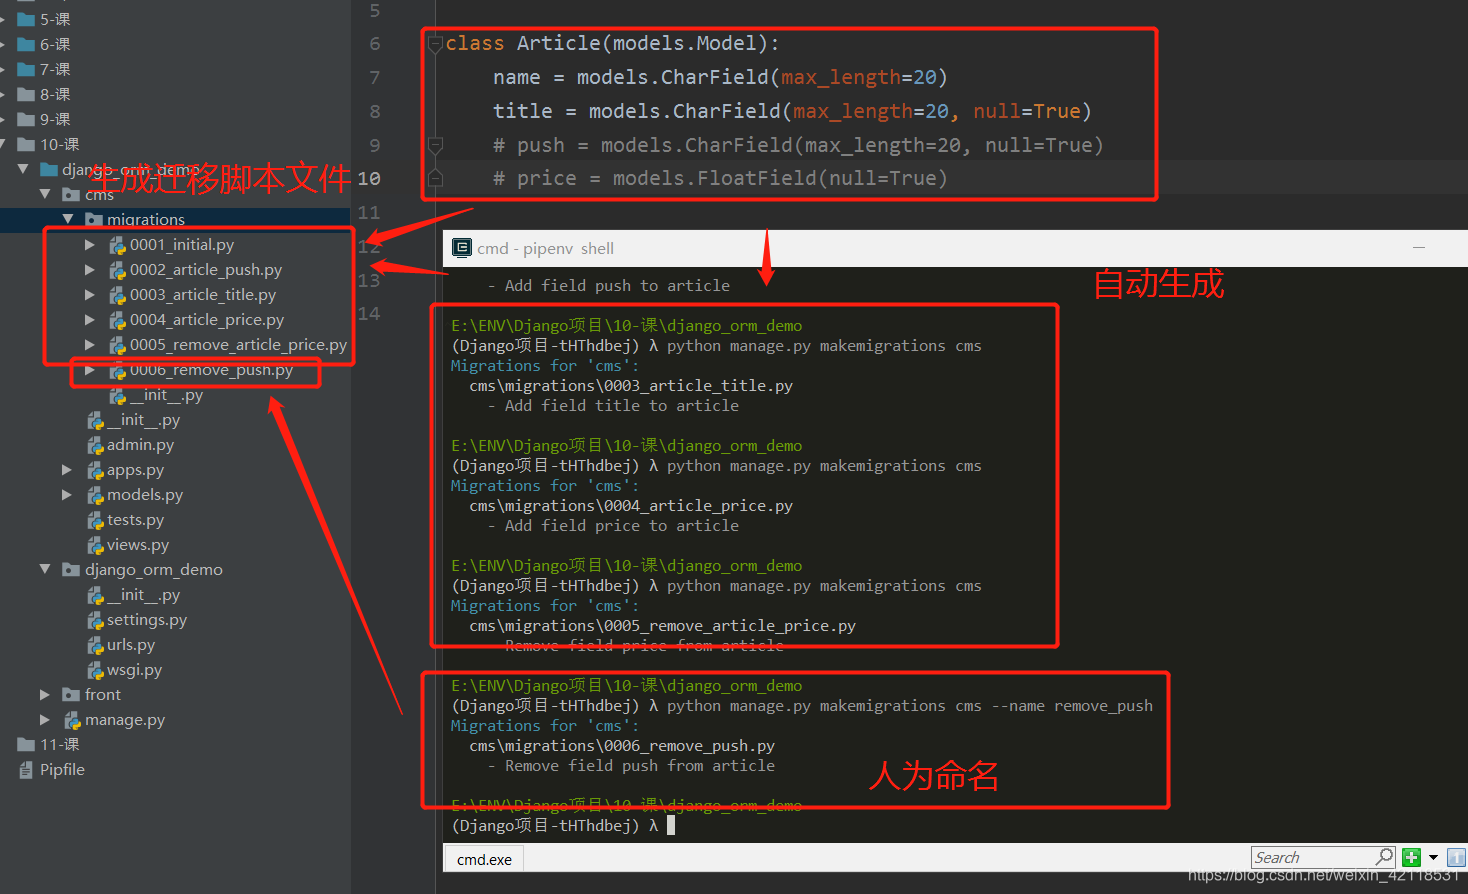Click Pipfile file icon
This screenshot has width=1468, height=894.
coord(26,770)
